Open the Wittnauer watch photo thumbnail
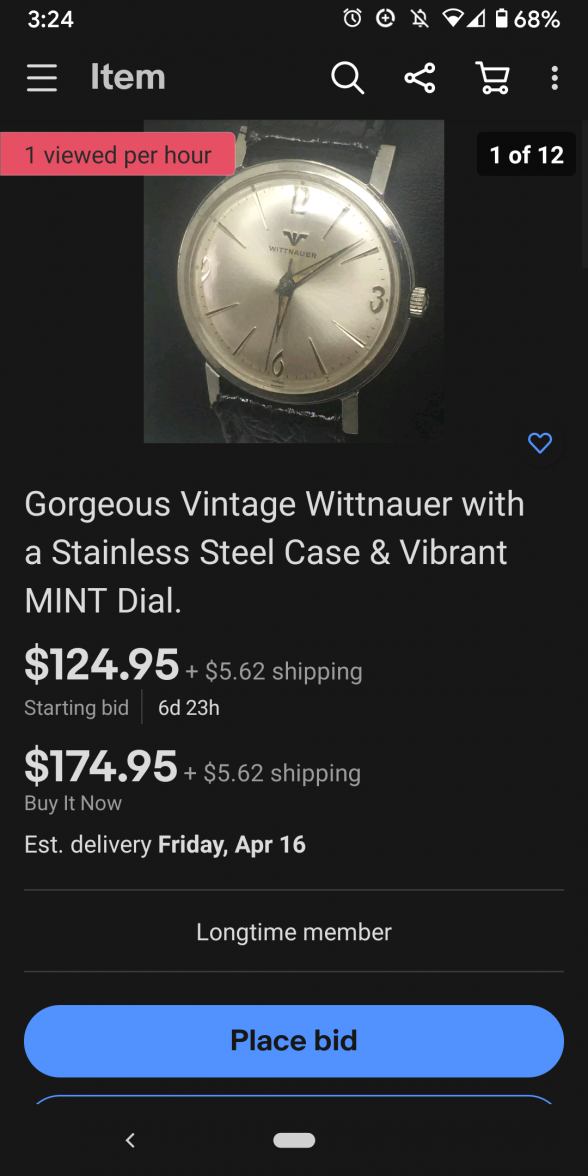 tap(293, 281)
